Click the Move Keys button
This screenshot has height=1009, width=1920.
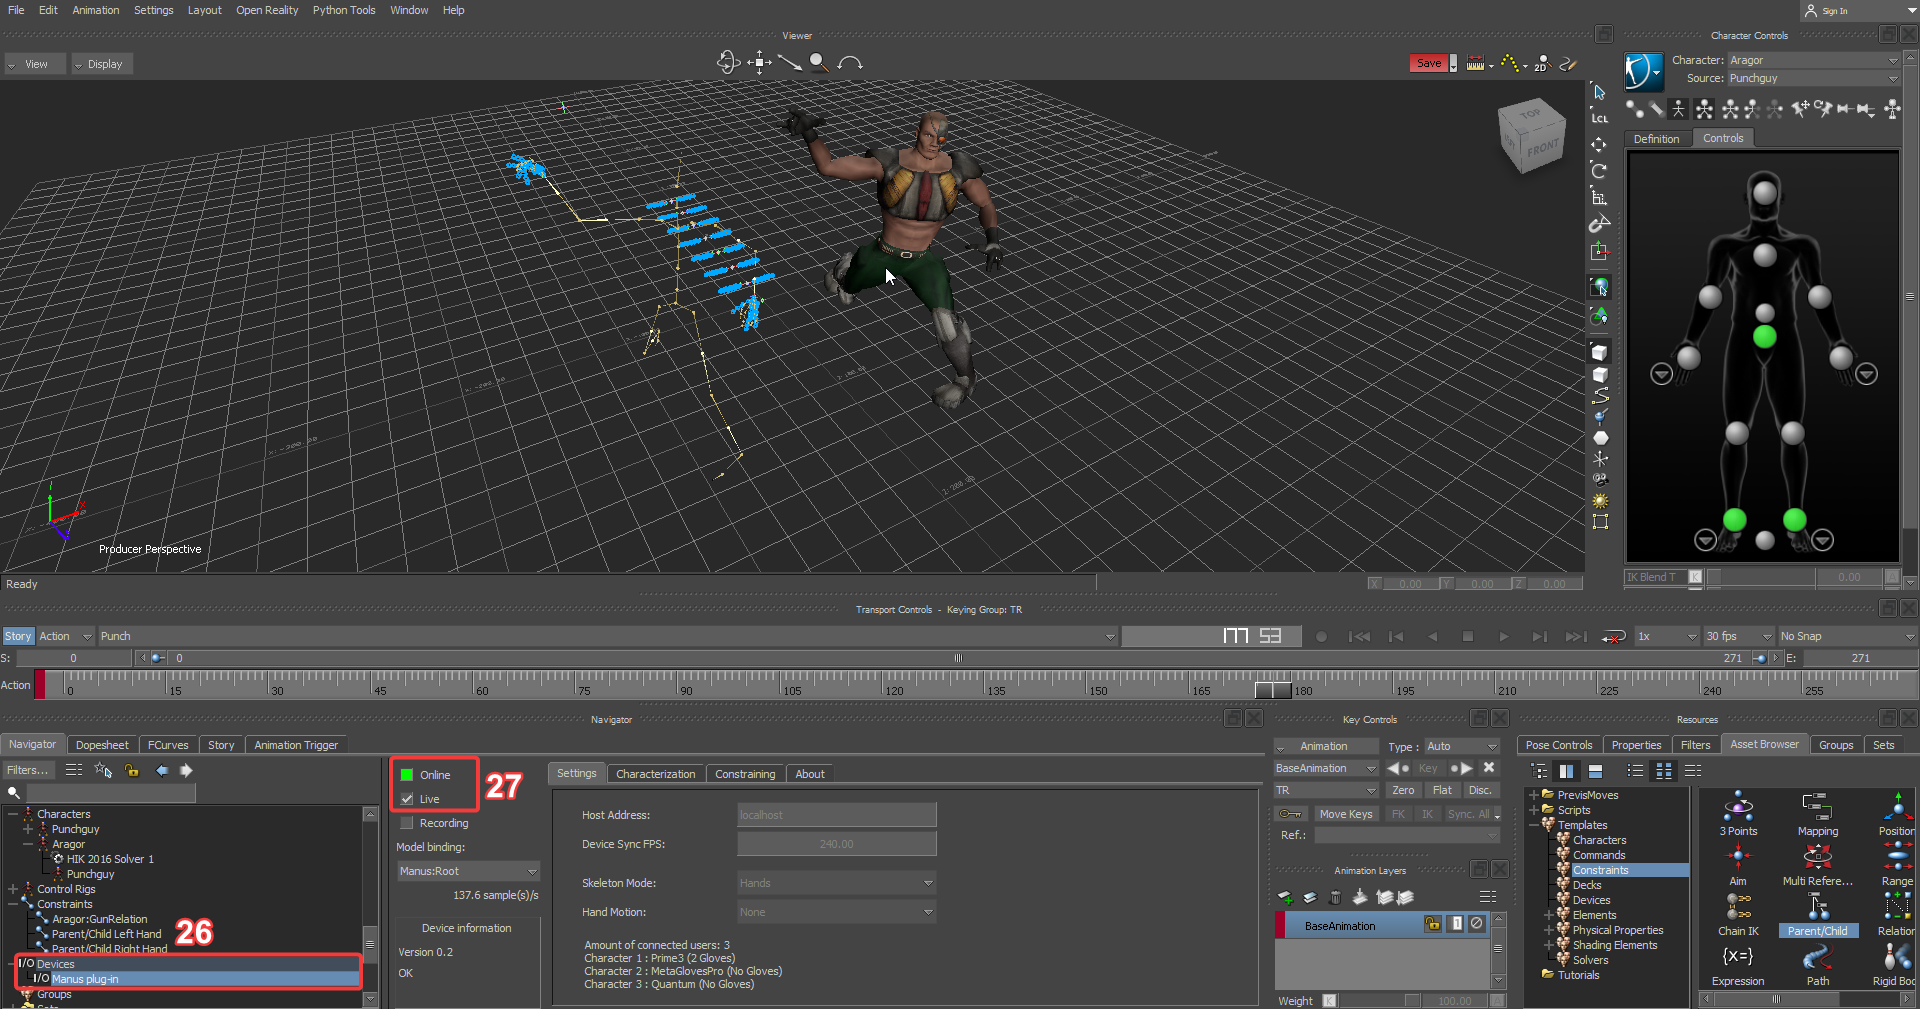coord(1345,815)
